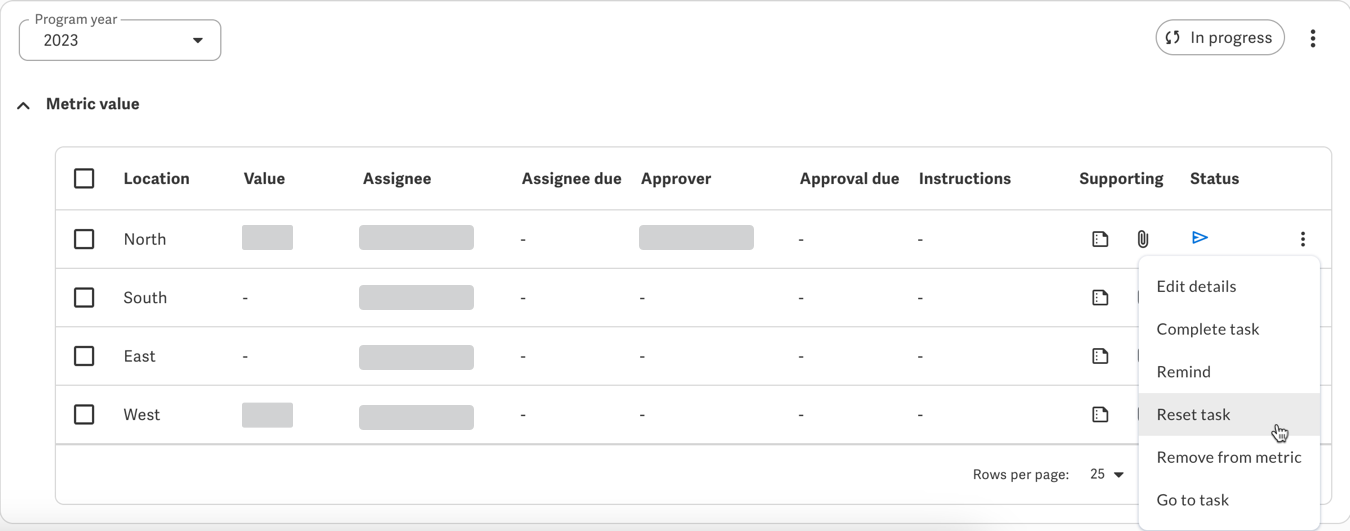The height and width of the screenshot is (531, 1350).
Task: Open the notes icon in West row
Action: tap(1100, 414)
